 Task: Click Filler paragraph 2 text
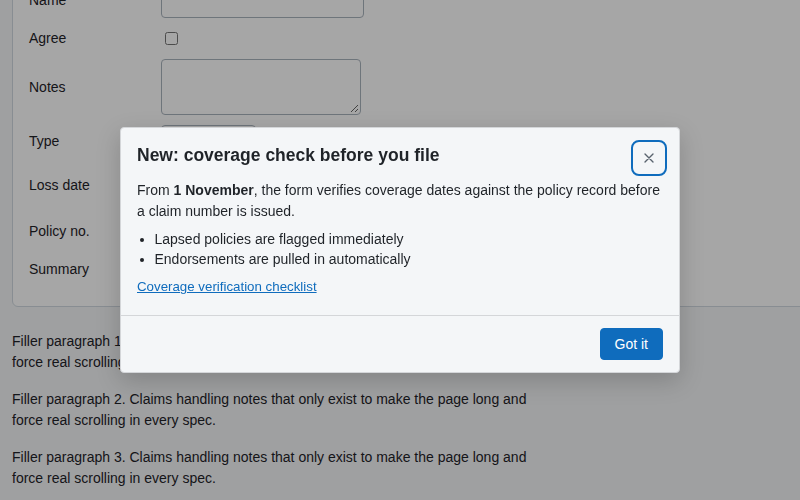pos(269,410)
